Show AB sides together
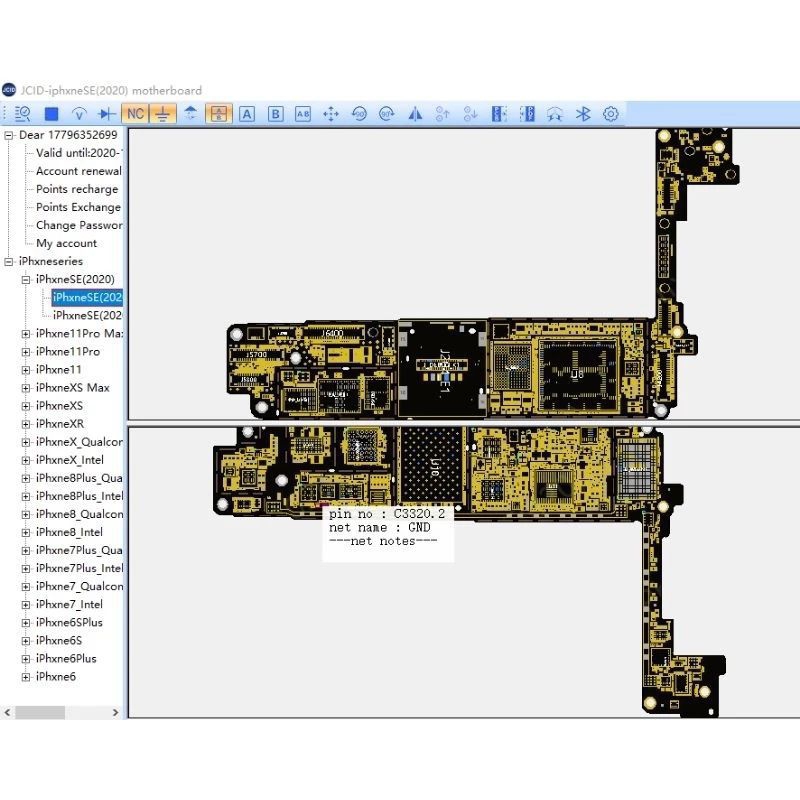This screenshot has height=800, width=800. coord(303,113)
